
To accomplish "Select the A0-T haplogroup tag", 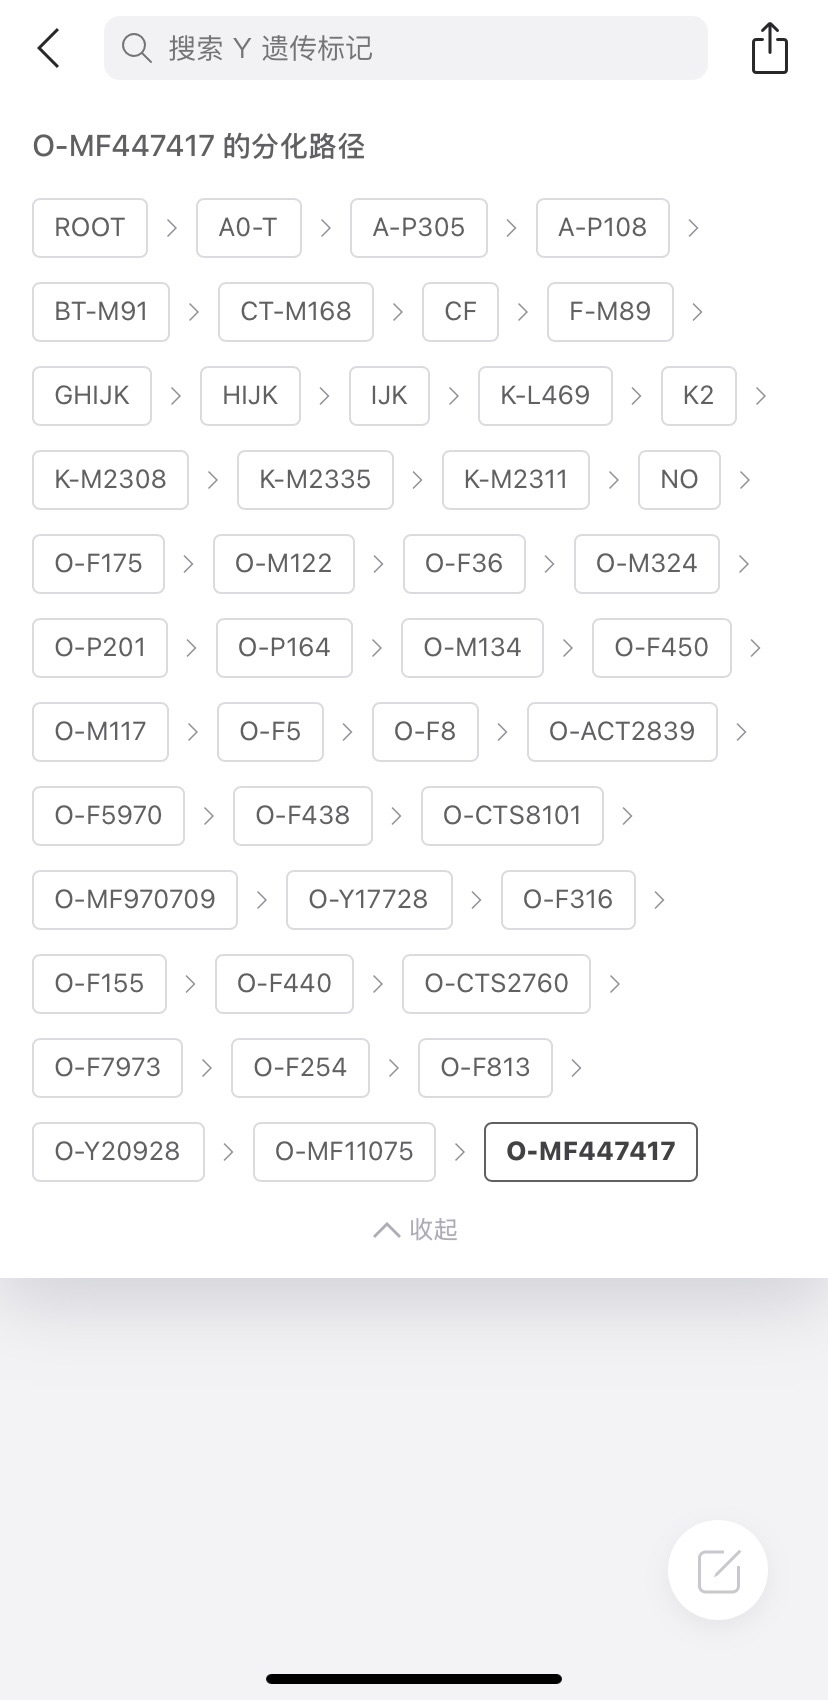I will [x=248, y=228].
